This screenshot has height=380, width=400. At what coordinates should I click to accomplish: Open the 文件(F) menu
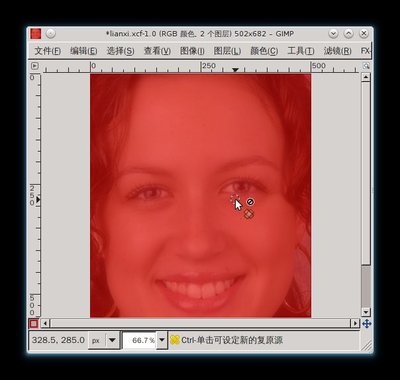coord(48,51)
